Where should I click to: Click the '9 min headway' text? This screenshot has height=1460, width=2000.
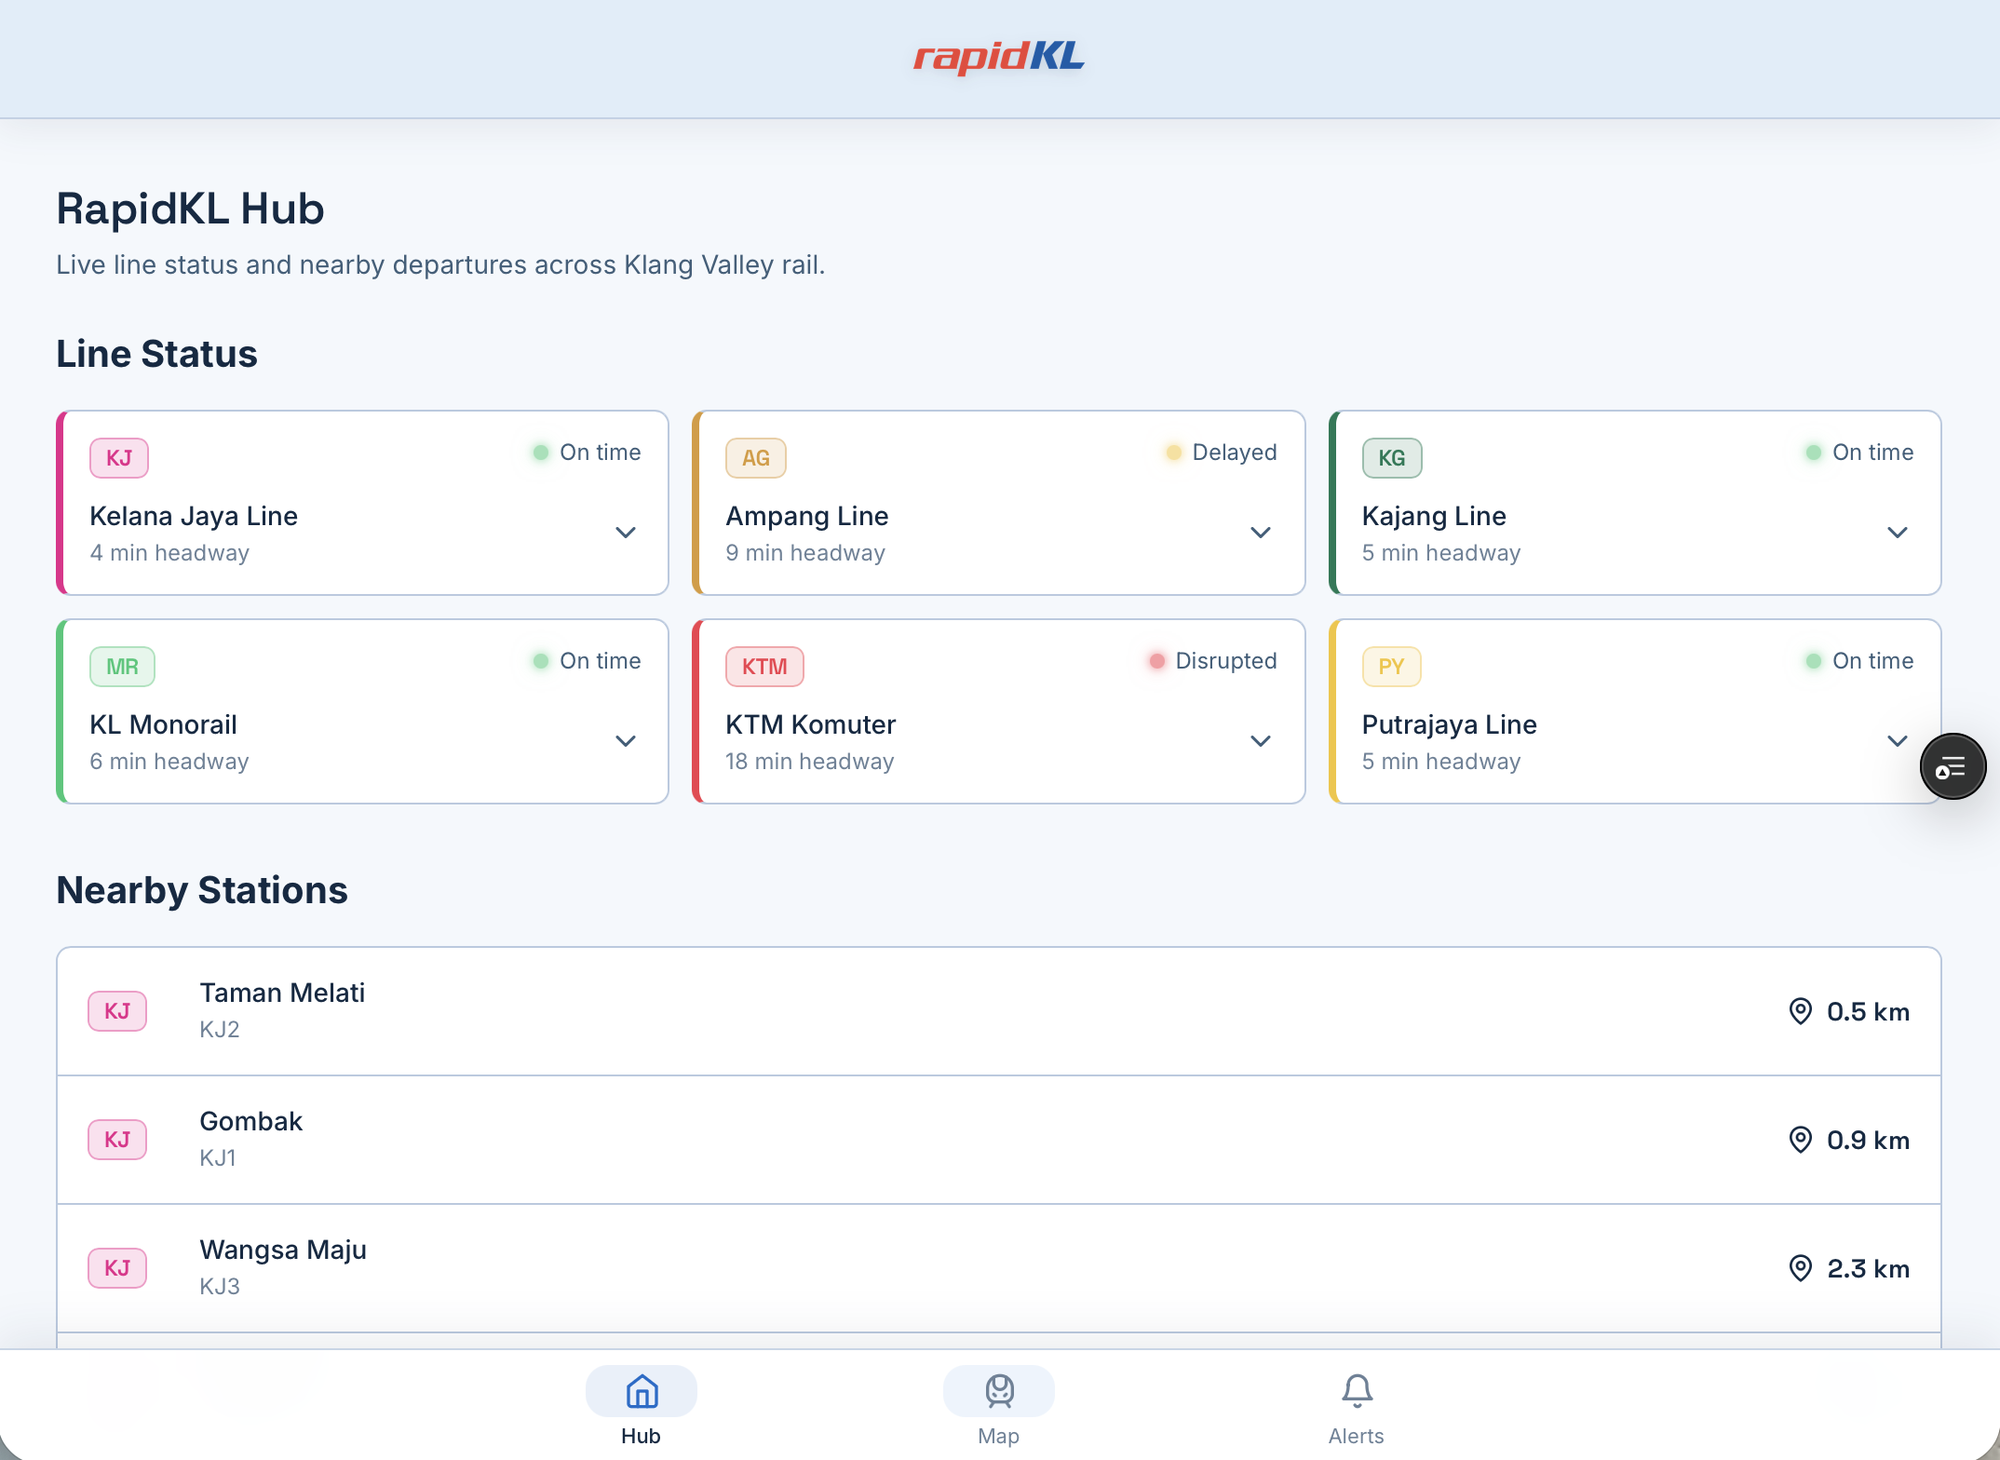[x=806, y=553]
